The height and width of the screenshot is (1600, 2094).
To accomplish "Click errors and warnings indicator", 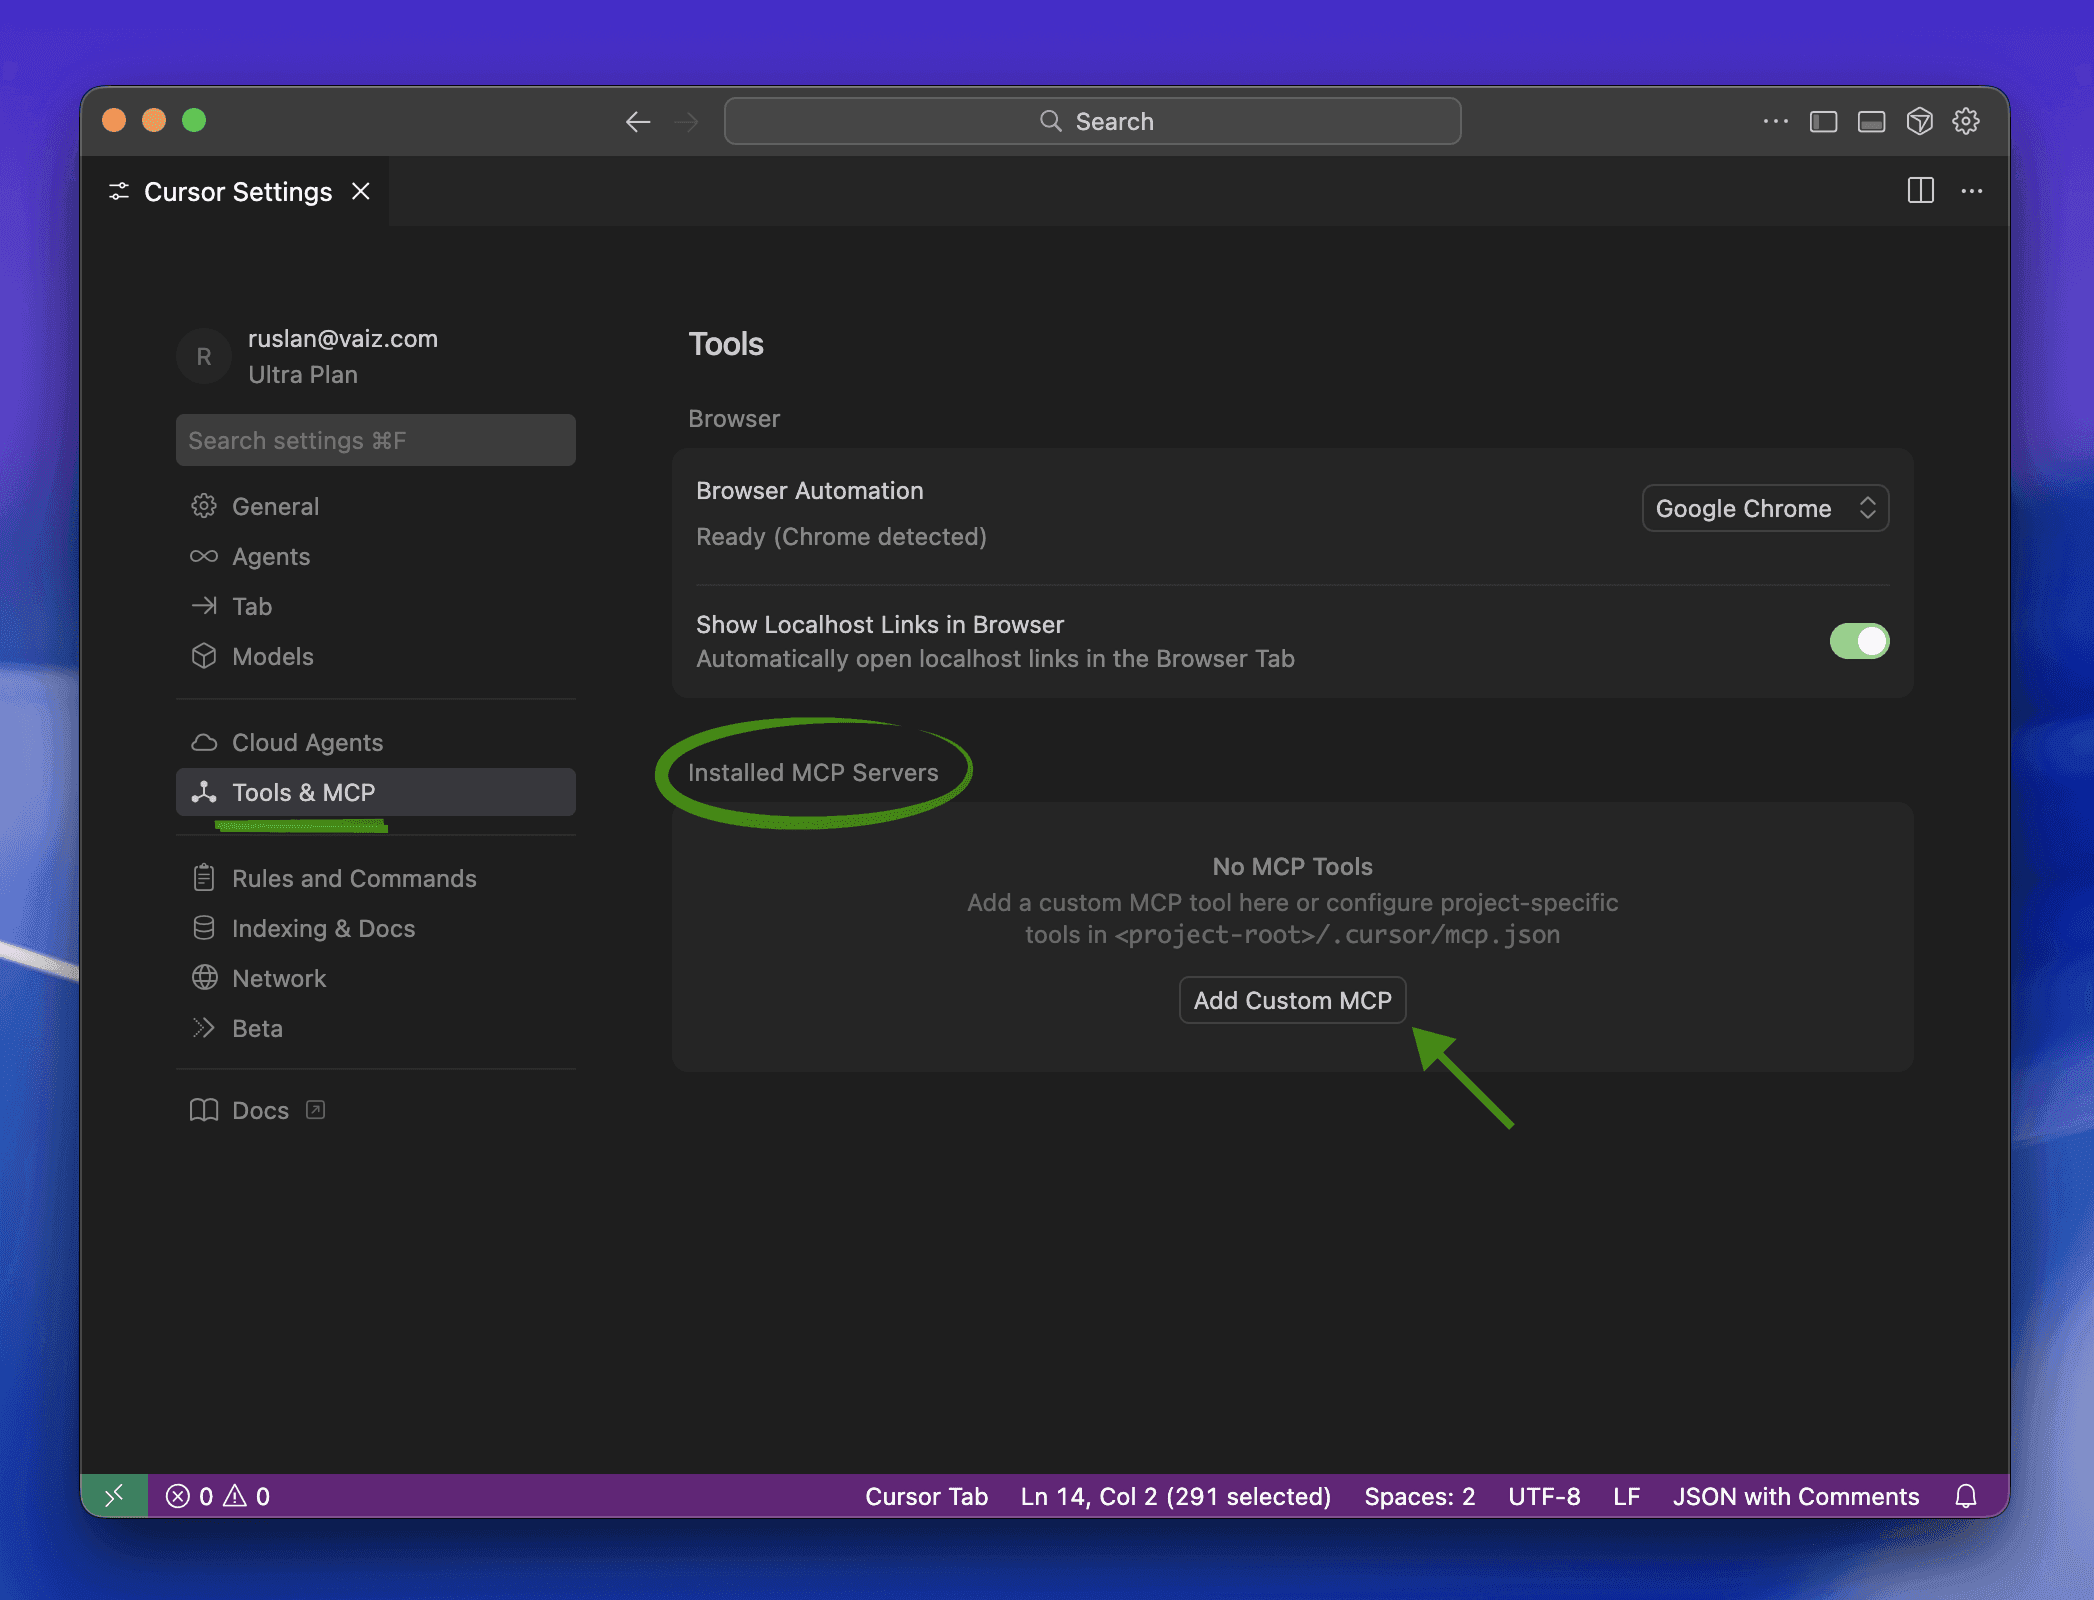I will click(x=218, y=1496).
